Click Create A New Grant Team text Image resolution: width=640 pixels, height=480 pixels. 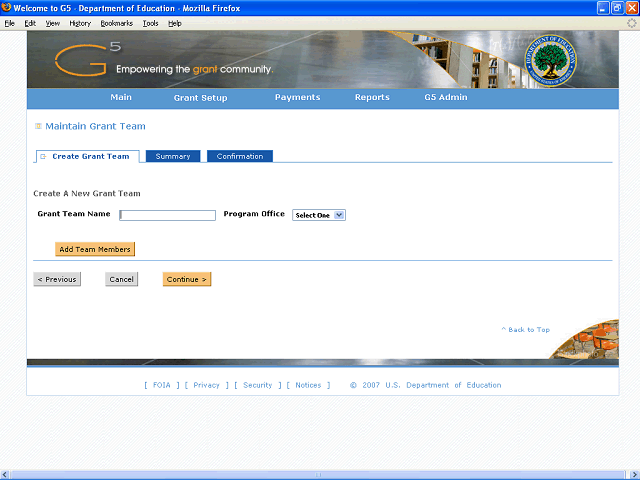click(87, 193)
